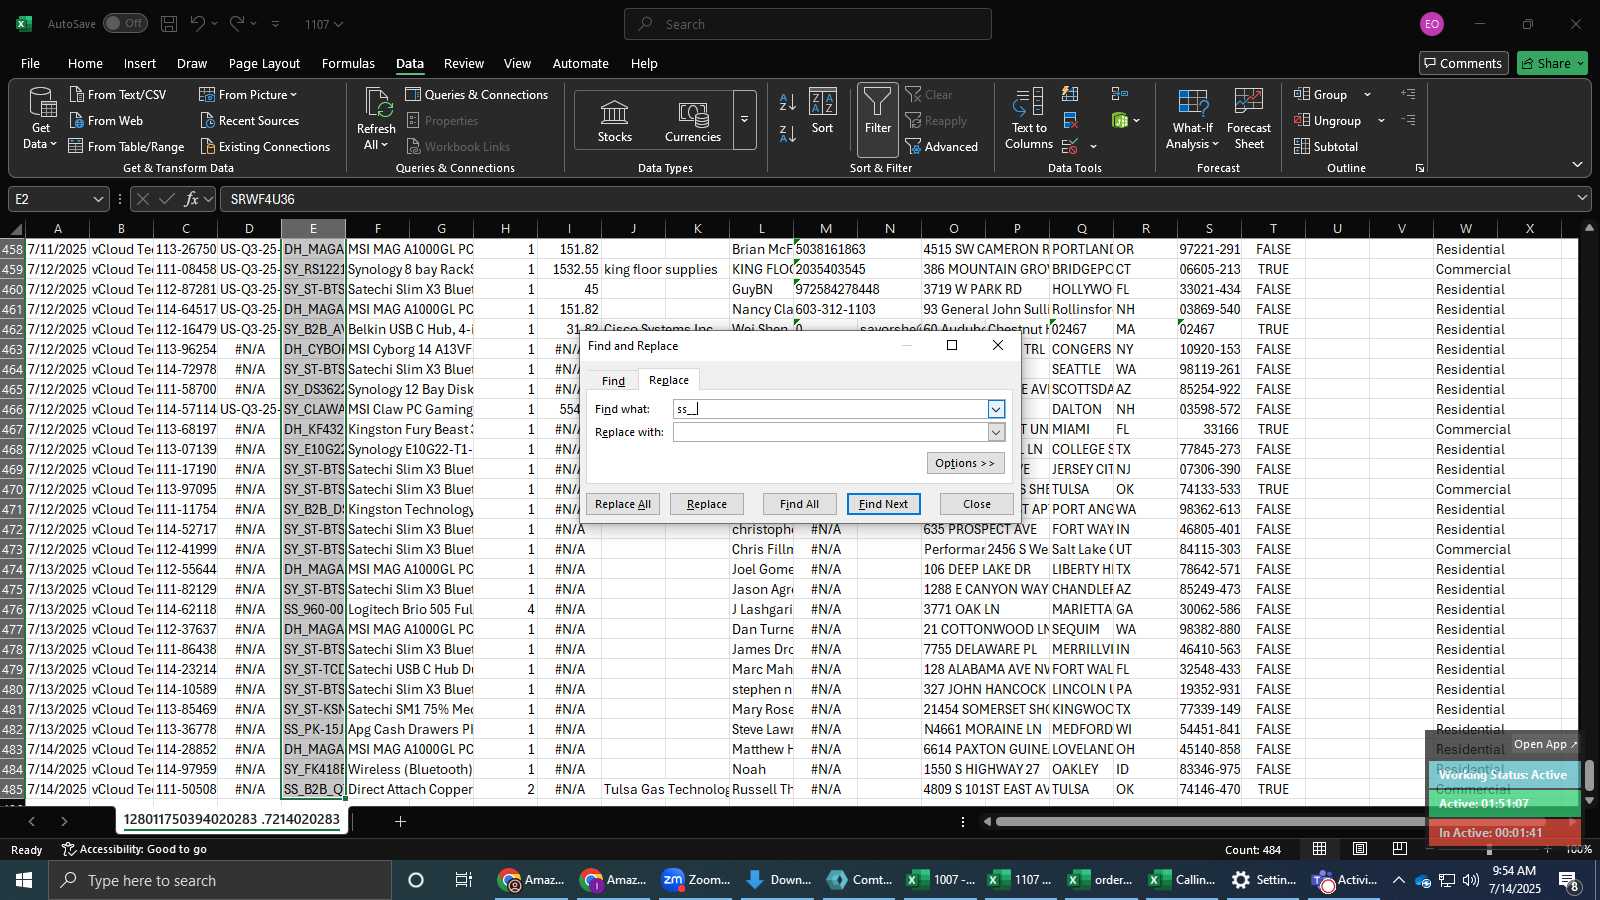Sort A to Z ascending

point(788,102)
